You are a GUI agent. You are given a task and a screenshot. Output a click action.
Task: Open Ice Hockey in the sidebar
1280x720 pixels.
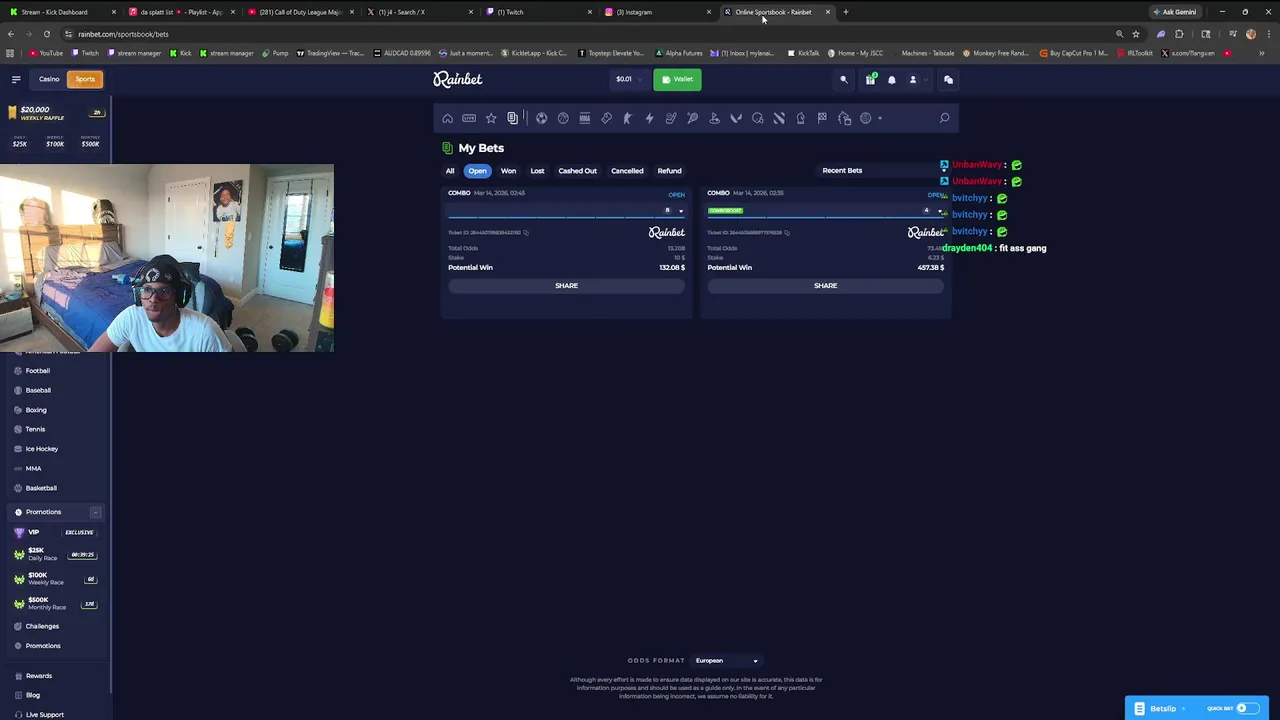tap(42, 449)
